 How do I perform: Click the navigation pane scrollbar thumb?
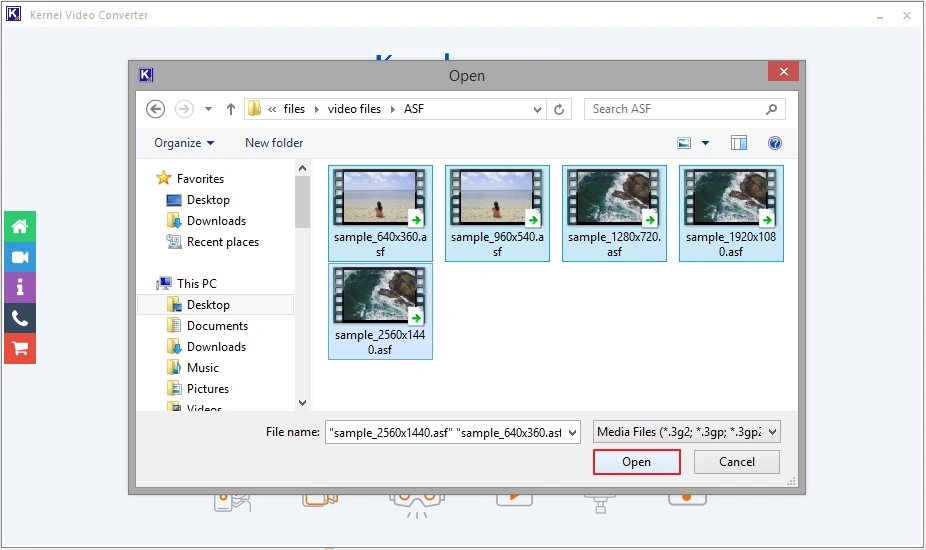302,202
